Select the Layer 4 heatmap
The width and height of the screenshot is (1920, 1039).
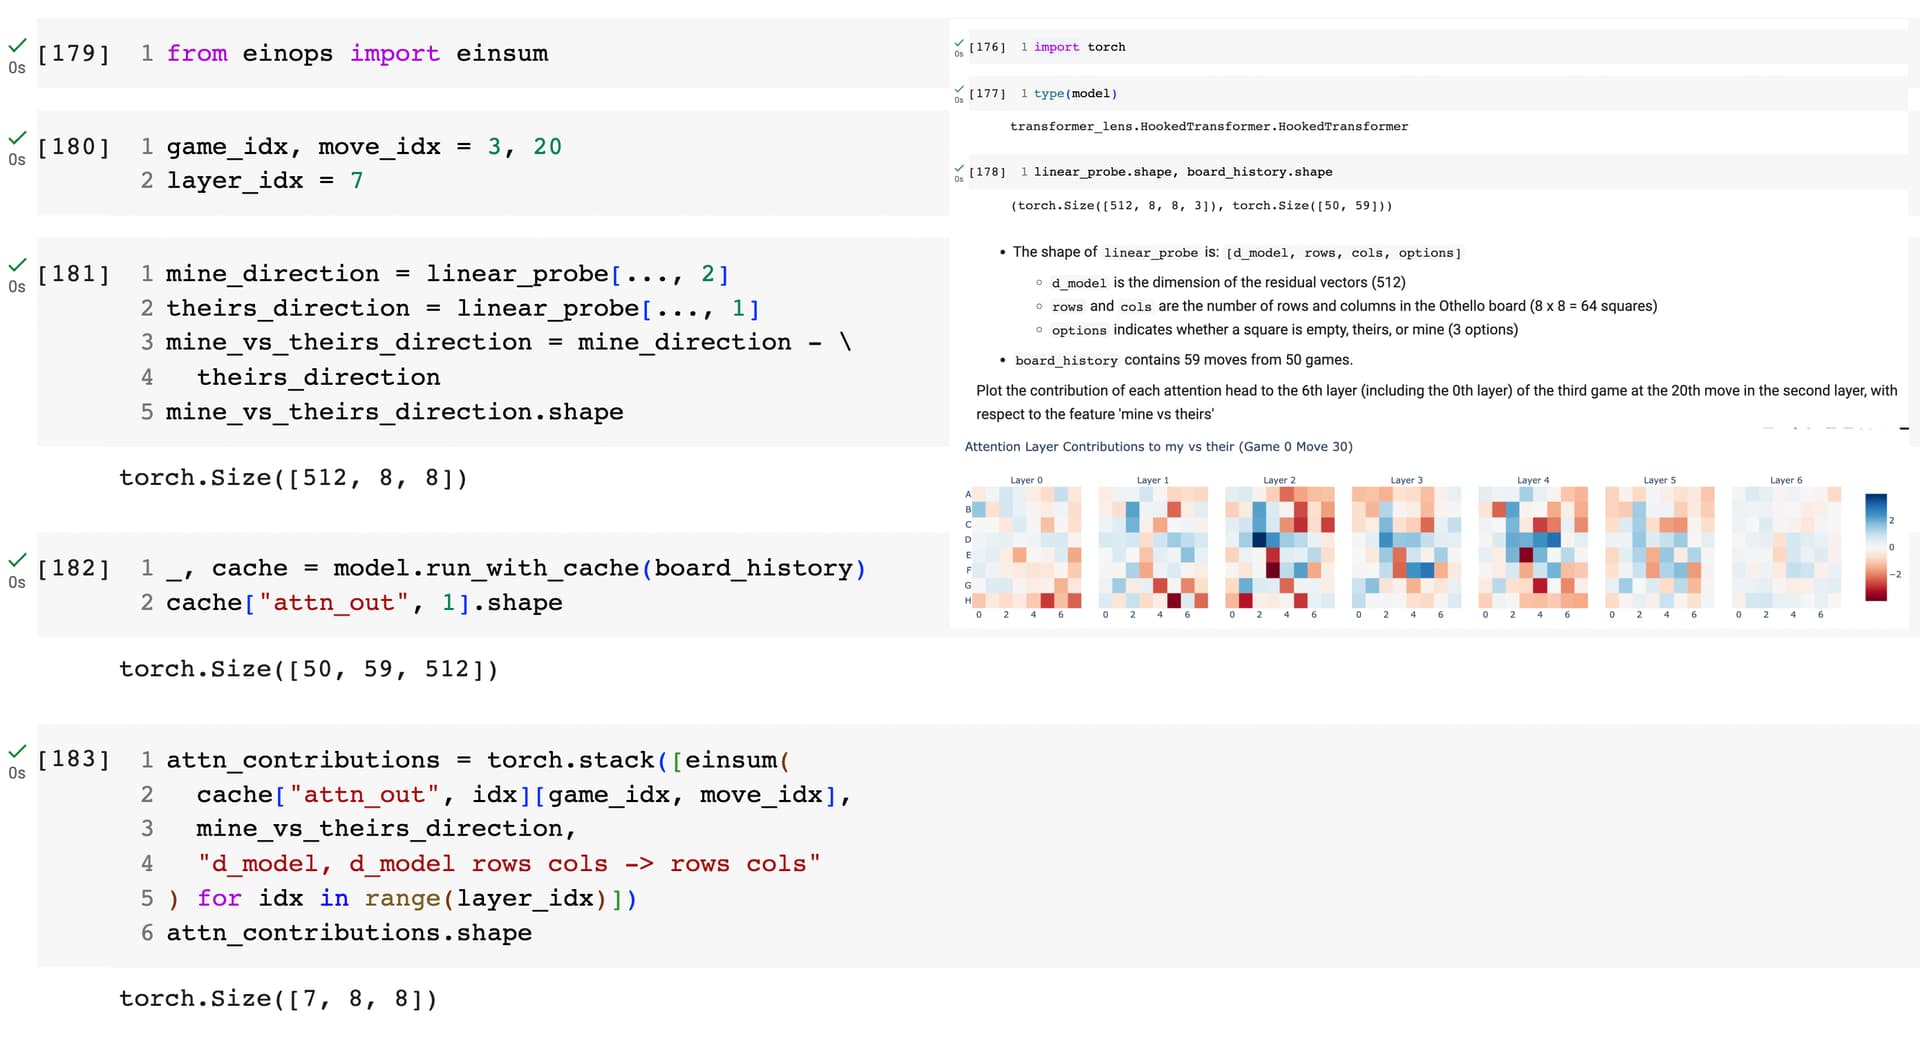coord(1533,547)
